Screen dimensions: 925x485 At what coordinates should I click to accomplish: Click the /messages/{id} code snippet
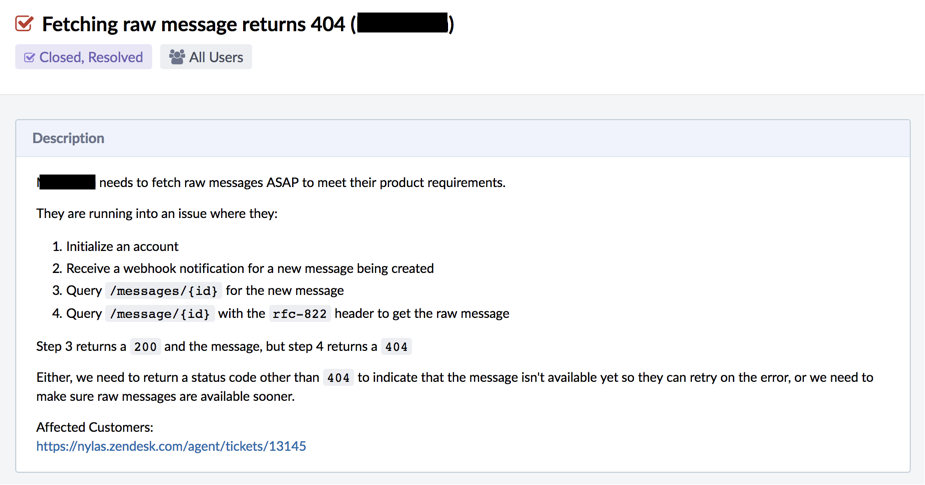coord(163,291)
